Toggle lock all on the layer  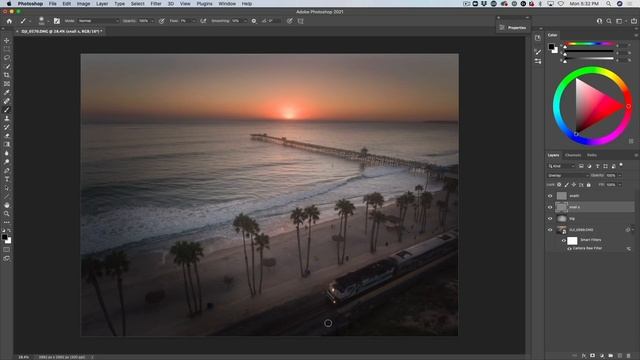tap(589, 185)
